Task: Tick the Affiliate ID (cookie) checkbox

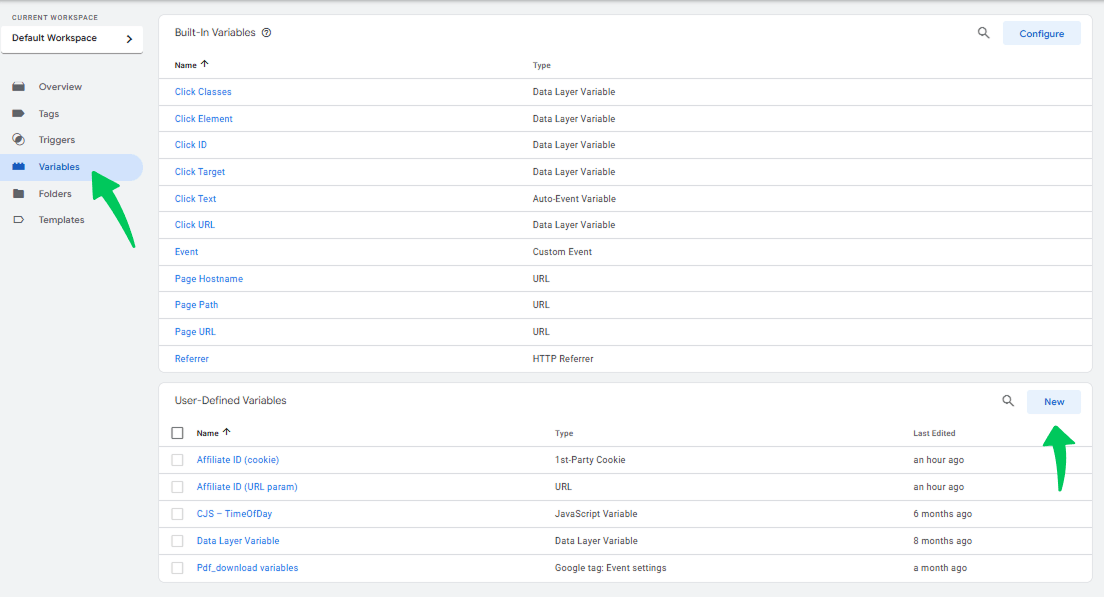Action: point(177,460)
